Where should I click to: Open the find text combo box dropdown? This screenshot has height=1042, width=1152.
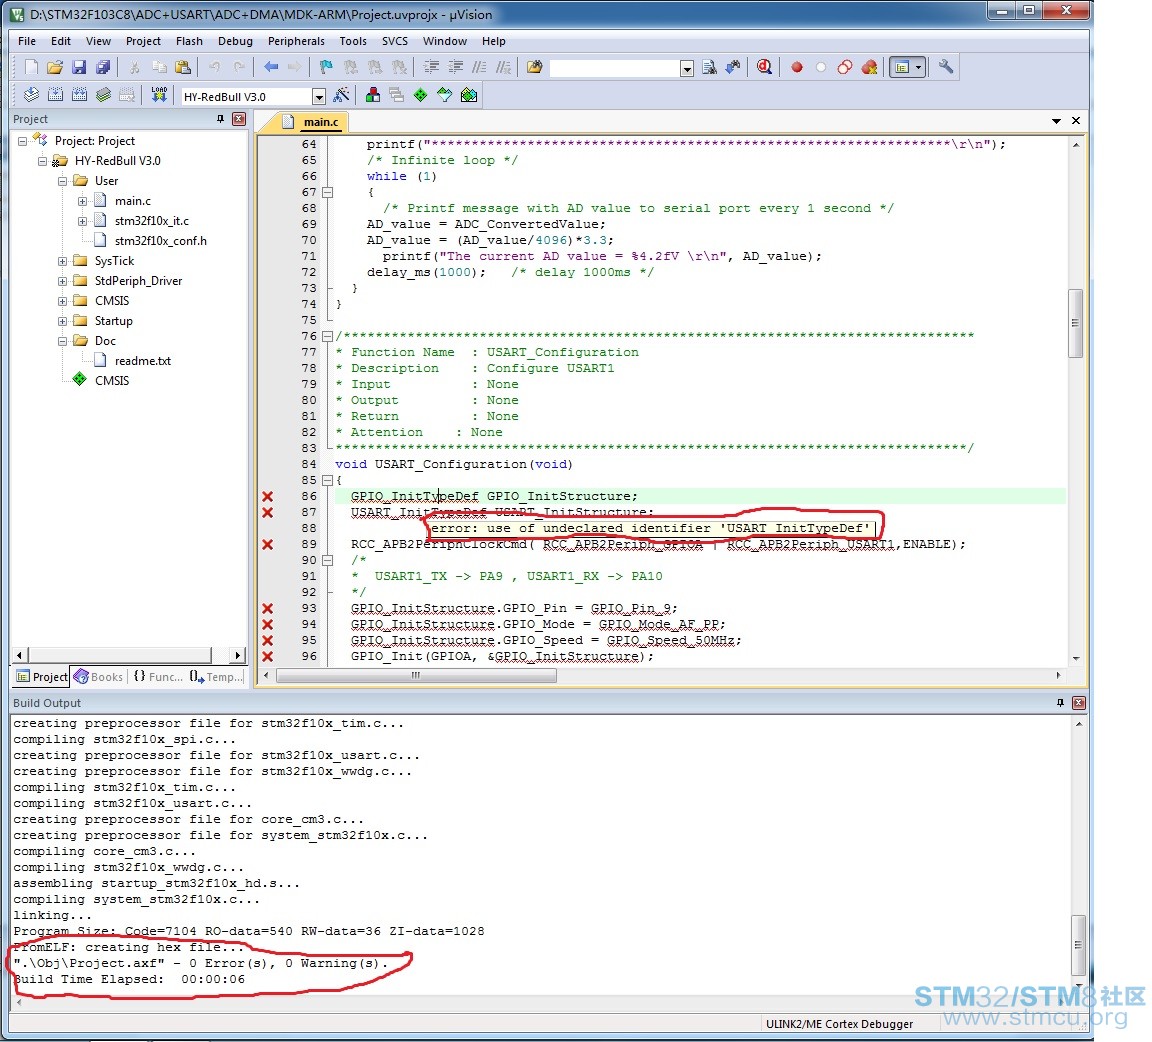[x=687, y=69]
